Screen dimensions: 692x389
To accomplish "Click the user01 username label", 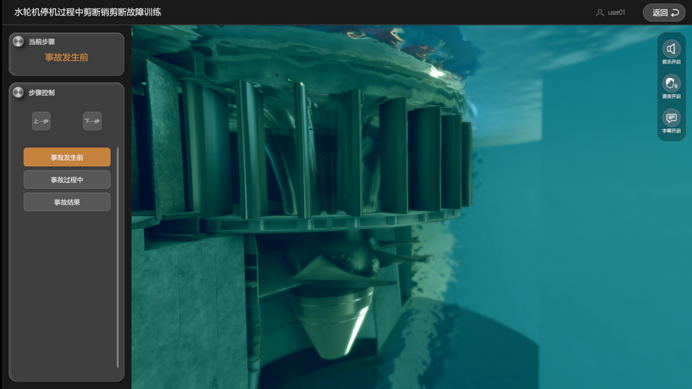I will 616,12.
